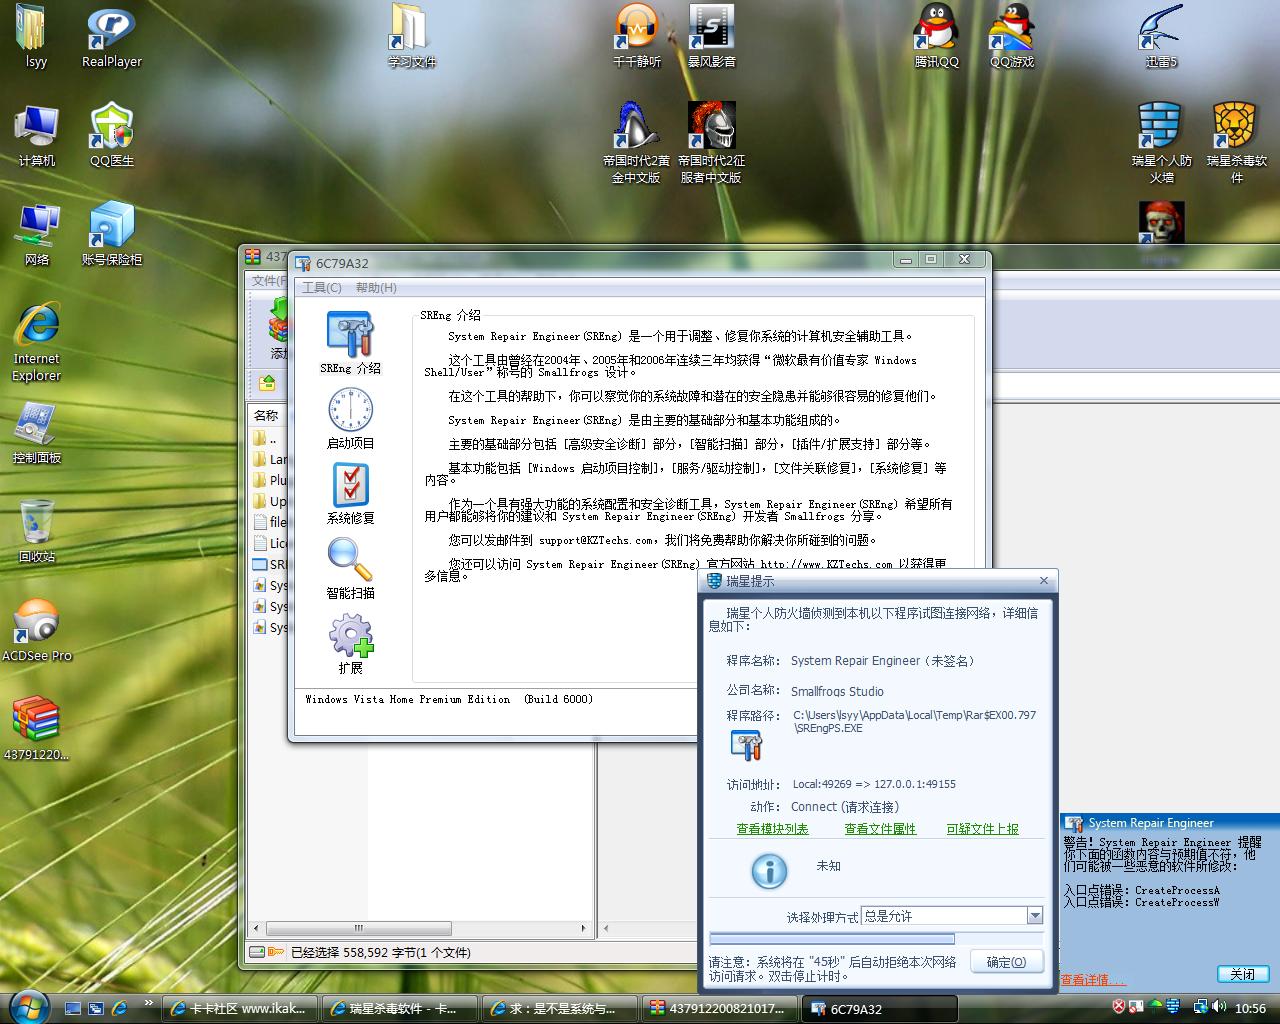Select the 'Plu' folder row in WinRAR
Viewport: 1280px width, 1024px height.
[270, 480]
